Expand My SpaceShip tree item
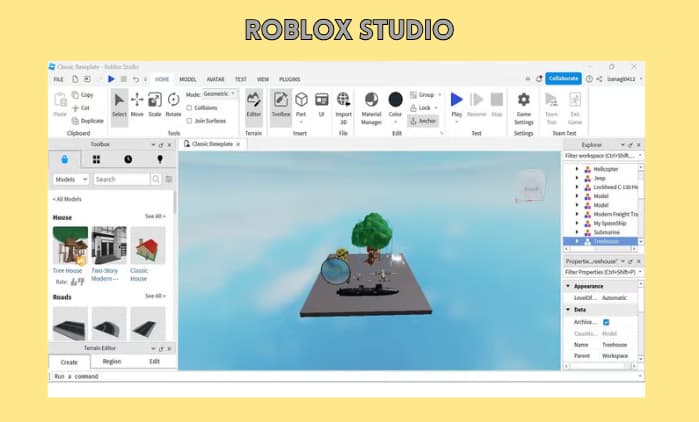 click(577, 223)
